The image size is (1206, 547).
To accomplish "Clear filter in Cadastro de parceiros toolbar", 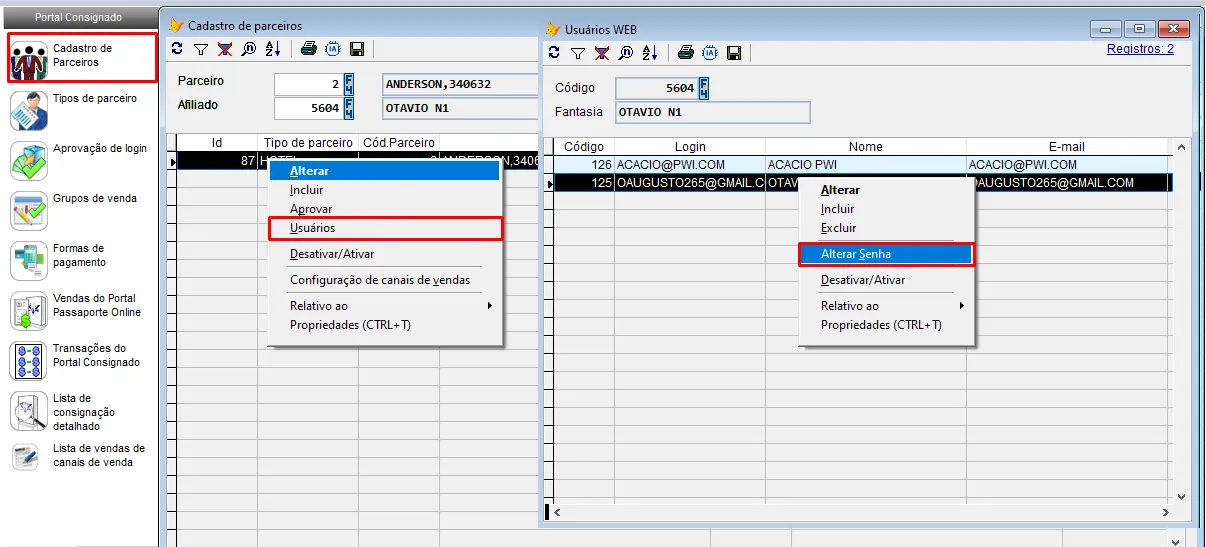I will click(x=224, y=48).
